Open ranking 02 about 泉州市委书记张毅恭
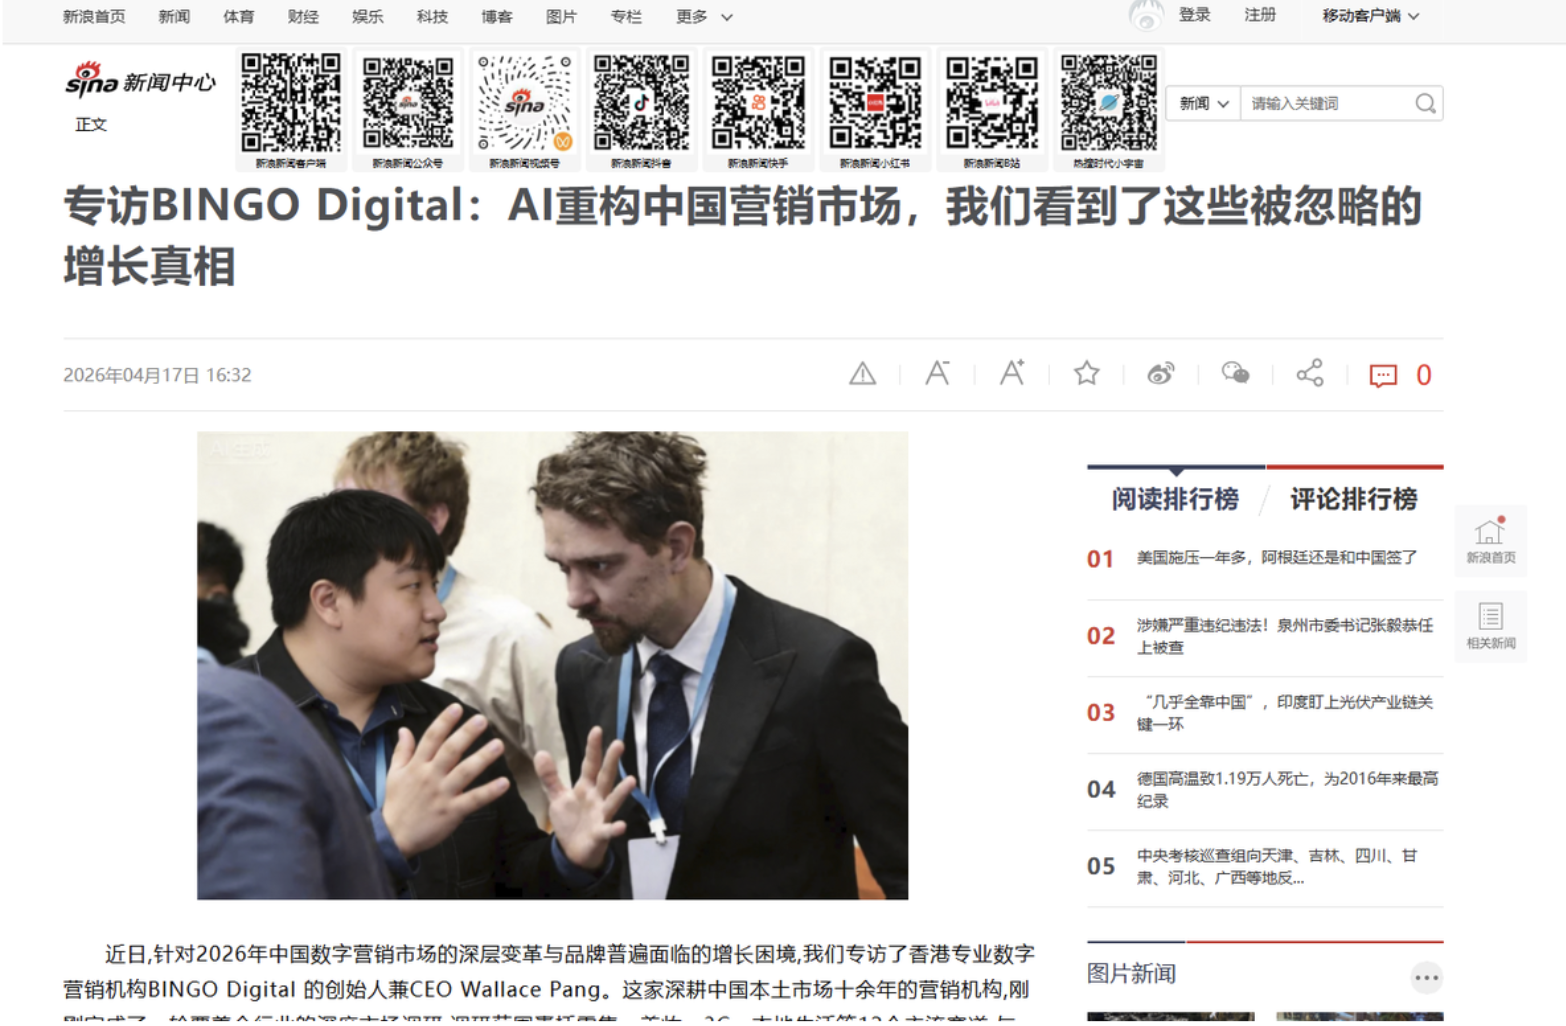The image size is (1566, 1026). coord(1285,636)
